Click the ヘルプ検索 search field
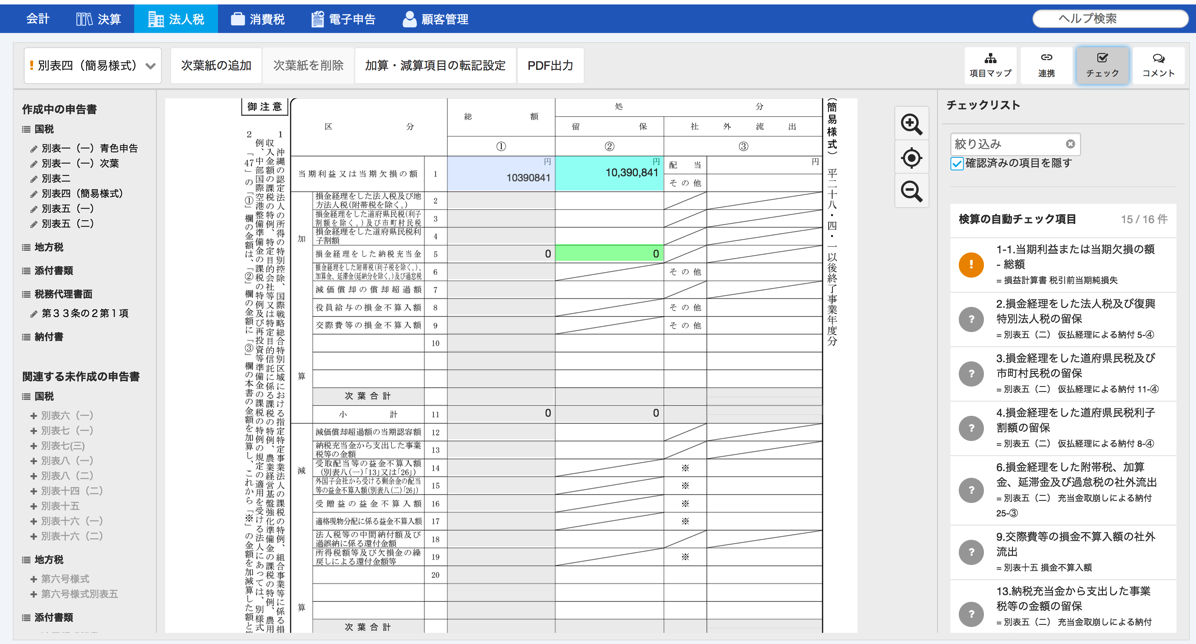Image resolution: width=1196 pixels, height=644 pixels. point(1109,18)
